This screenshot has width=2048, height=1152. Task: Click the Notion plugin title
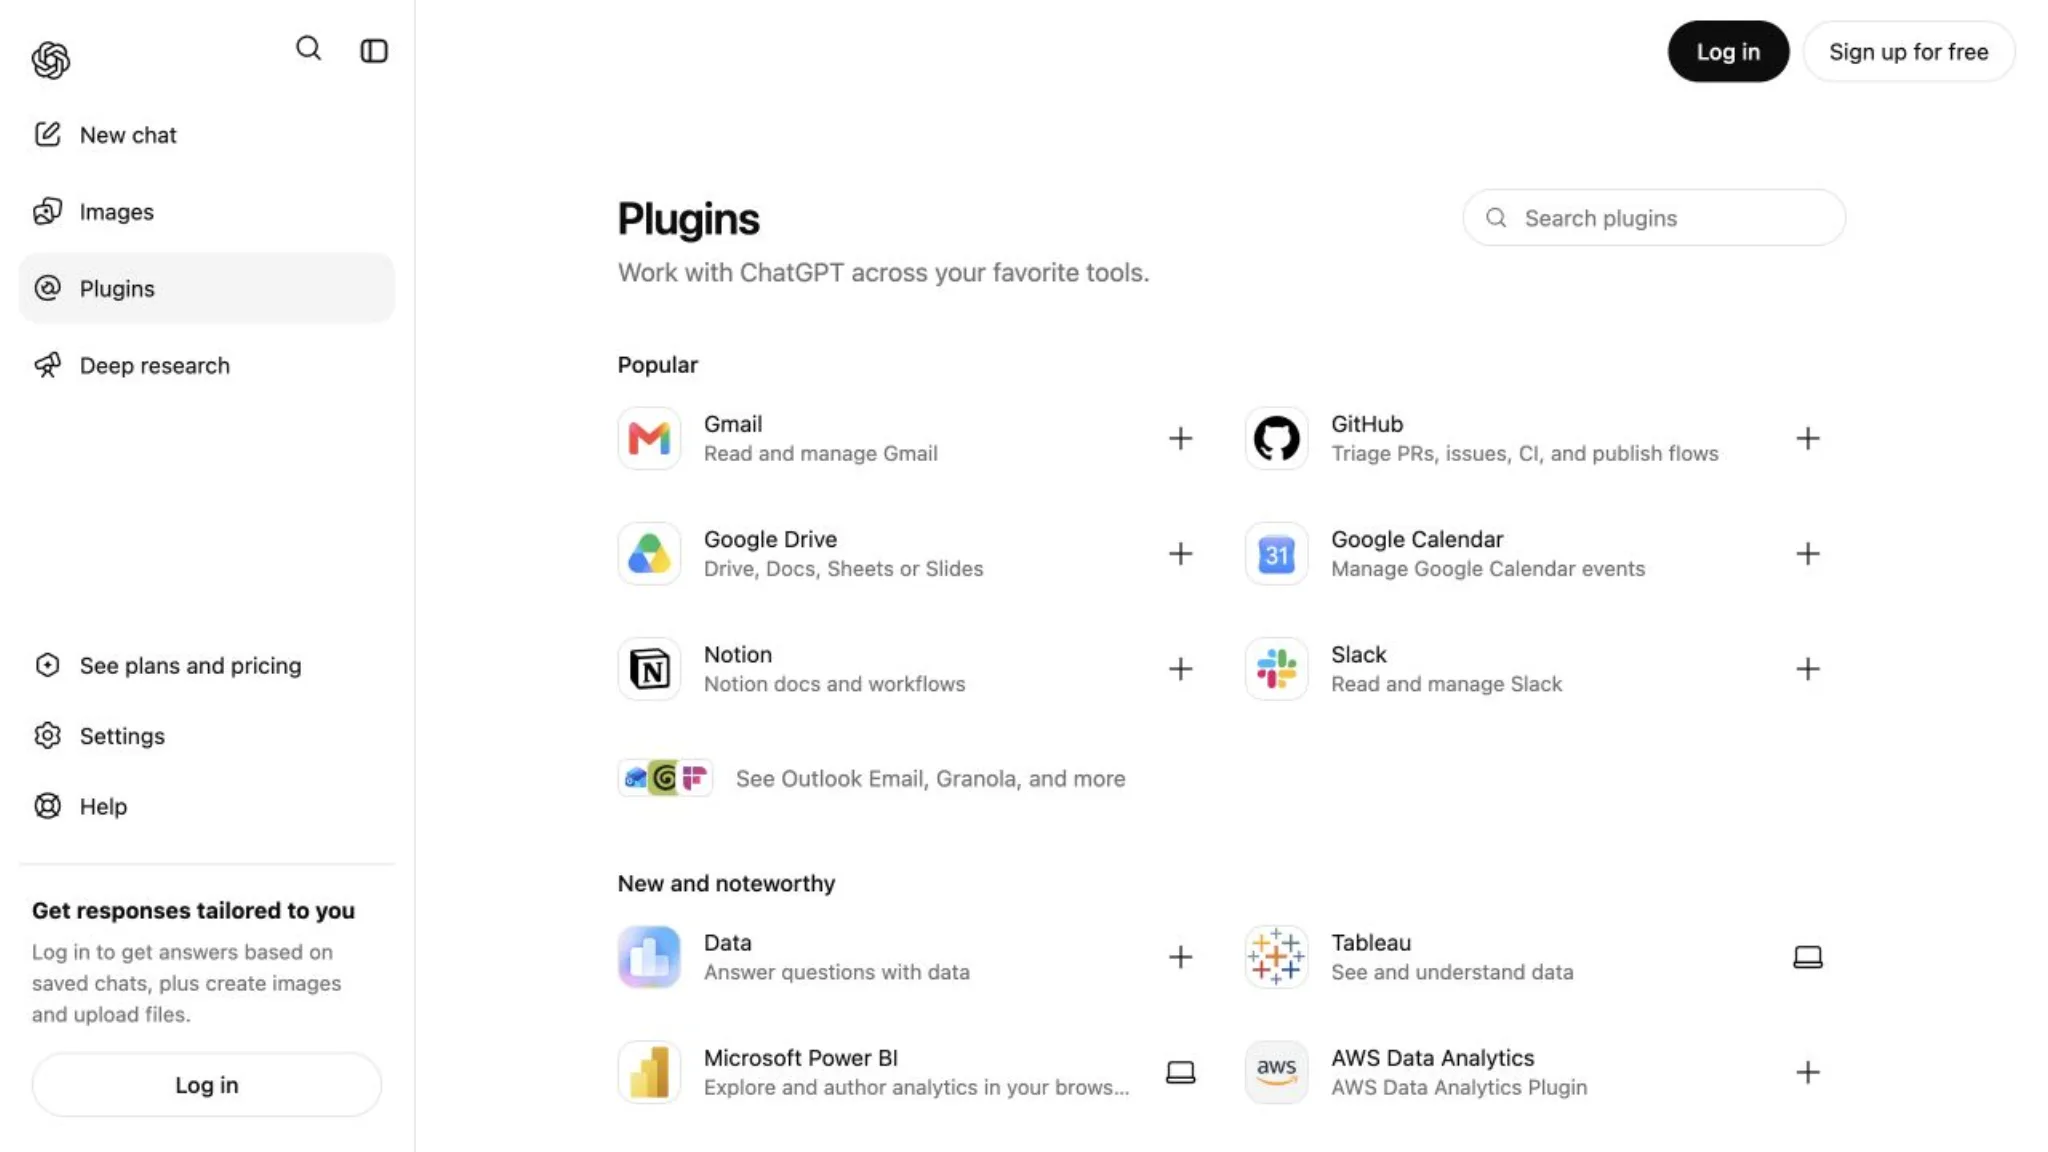(738, 654)
